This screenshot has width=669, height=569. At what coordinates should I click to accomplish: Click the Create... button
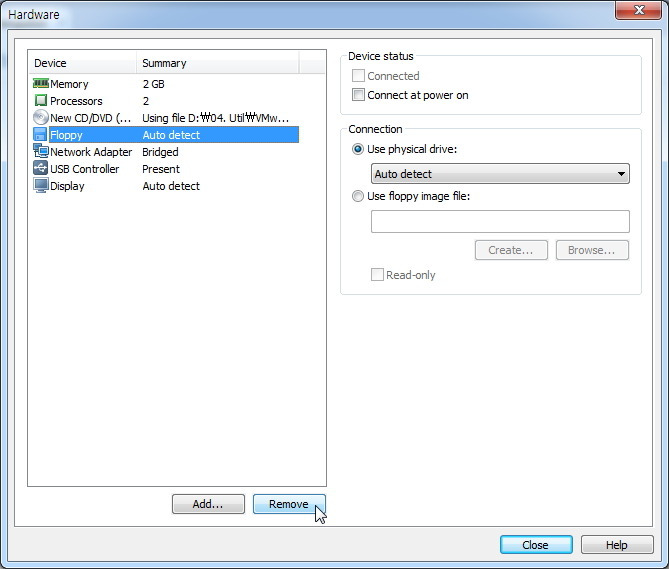pos(511,250)
